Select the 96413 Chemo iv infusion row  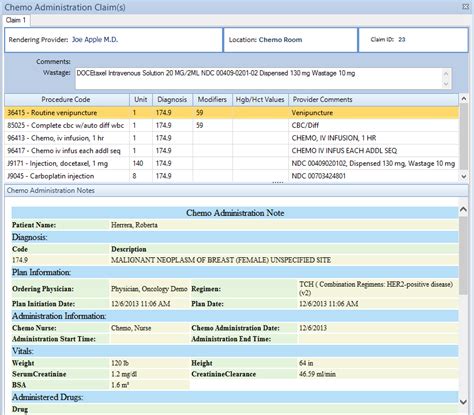pos(231,138)
